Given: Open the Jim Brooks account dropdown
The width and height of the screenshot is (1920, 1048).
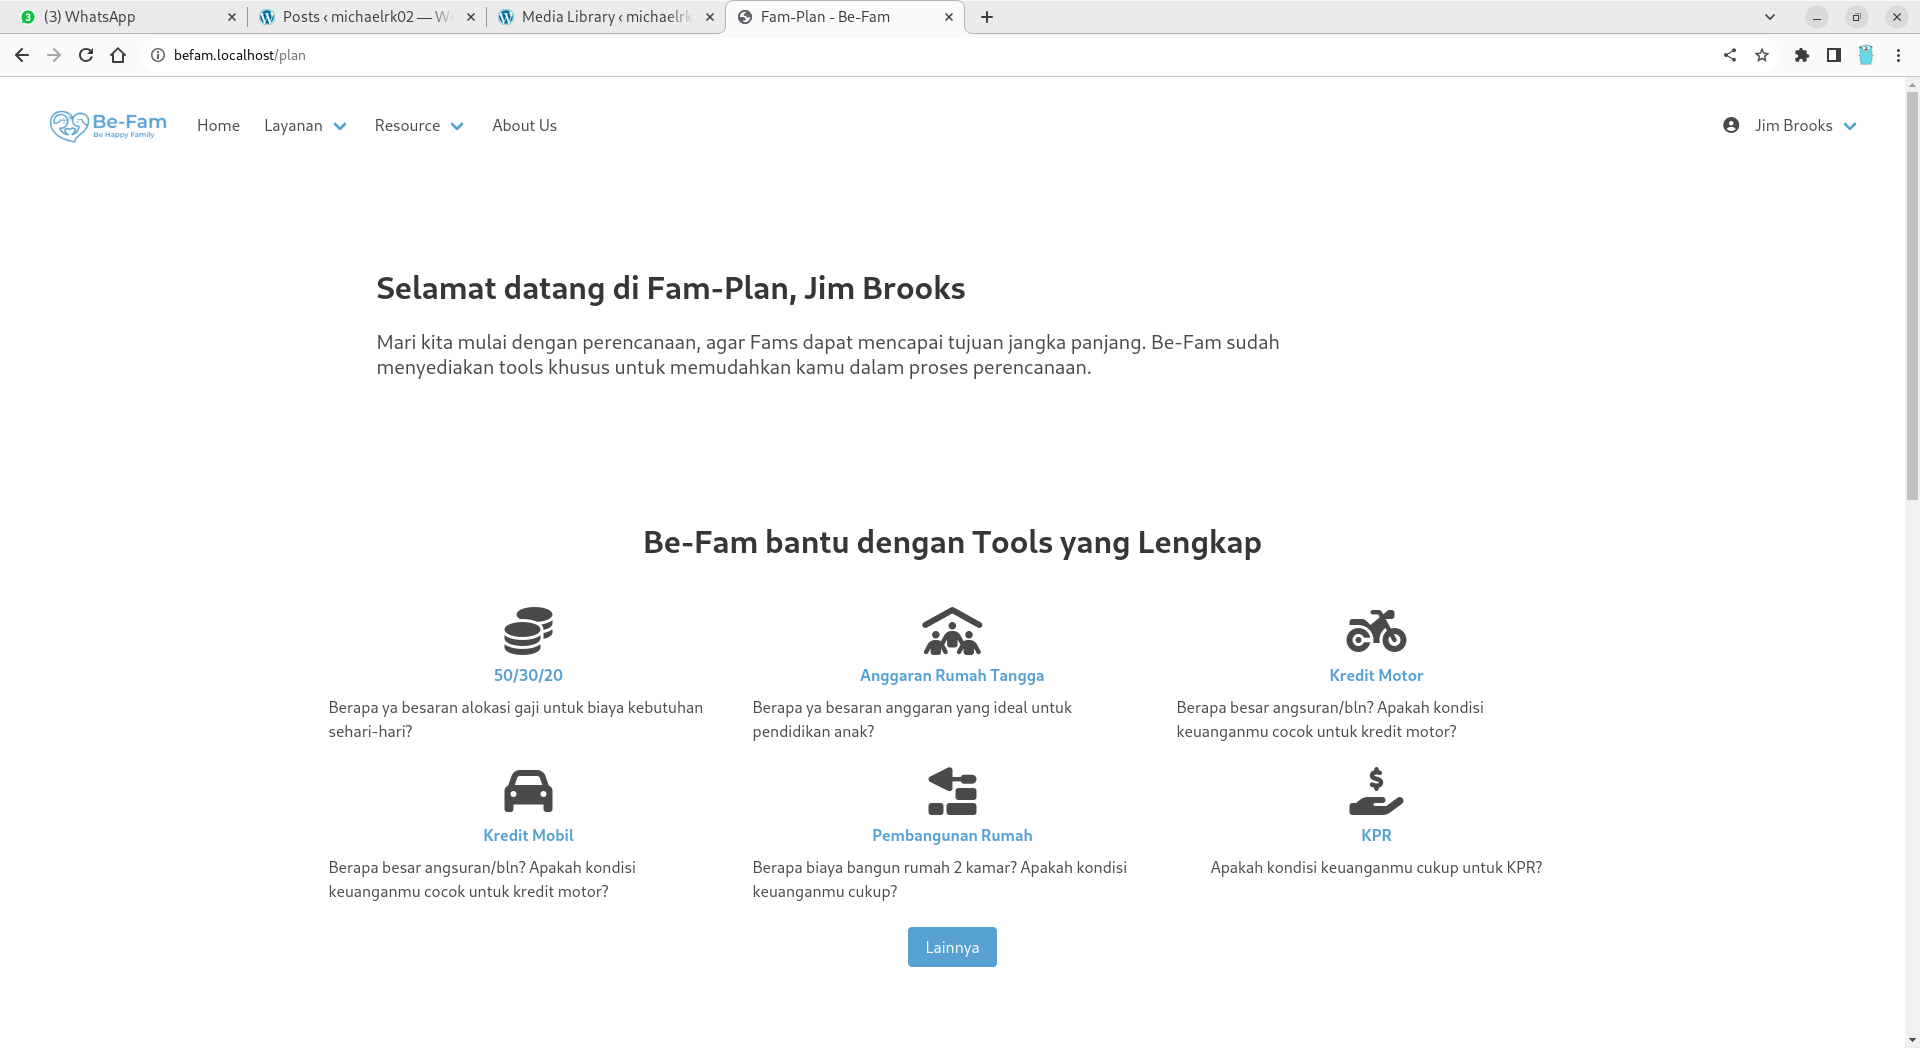Looking at the screenshot, I should tap(1791, 126).
